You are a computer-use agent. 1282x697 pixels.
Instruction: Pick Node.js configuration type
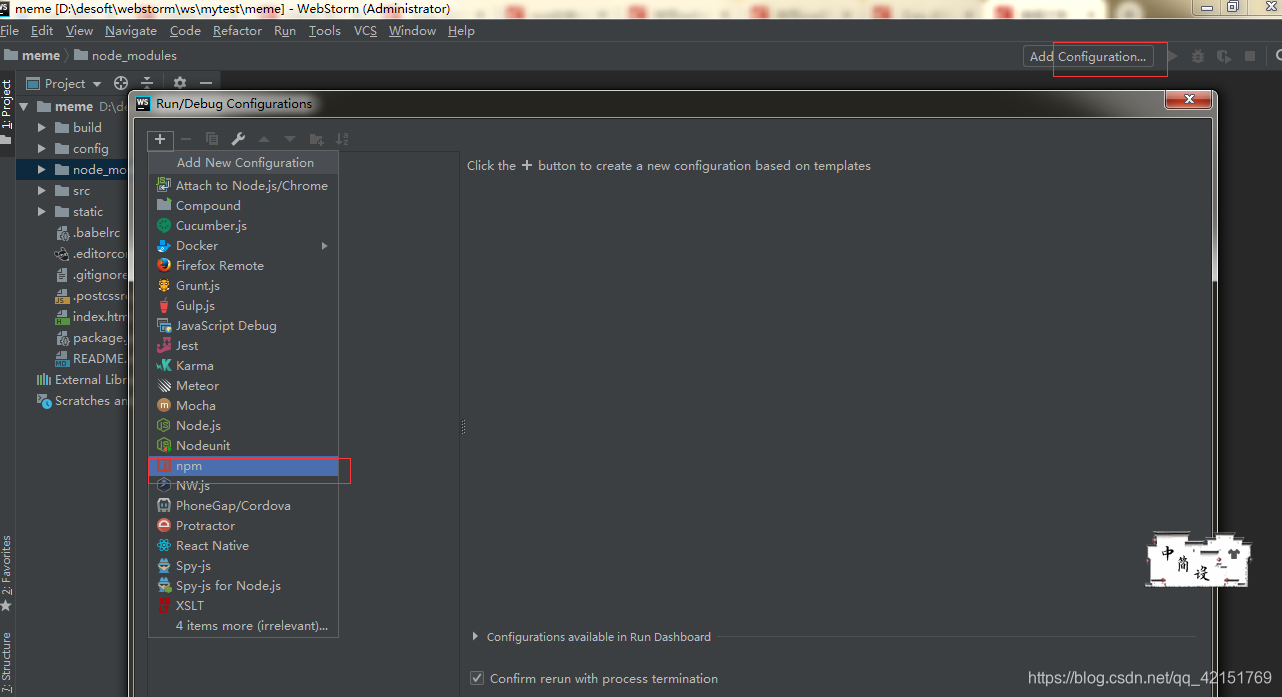(x=243, y=425)
